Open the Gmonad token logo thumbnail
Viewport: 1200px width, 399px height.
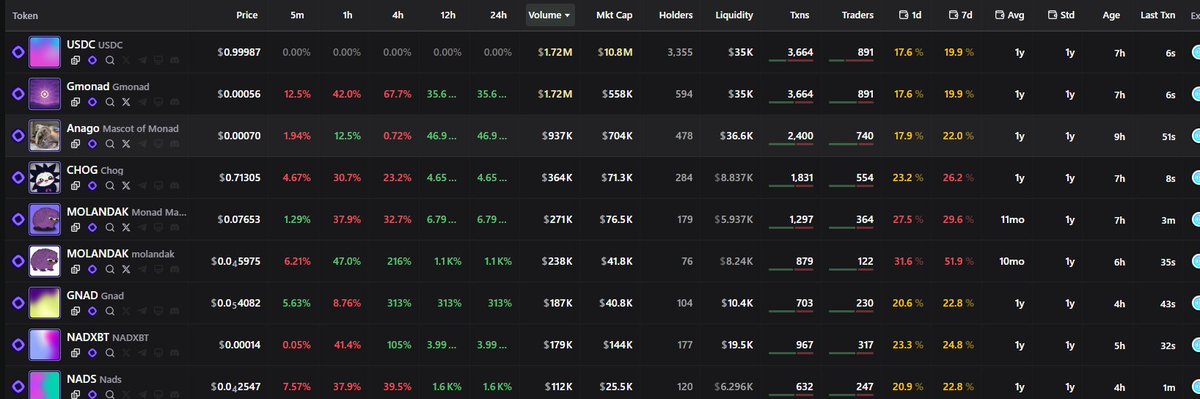(44, 93)
